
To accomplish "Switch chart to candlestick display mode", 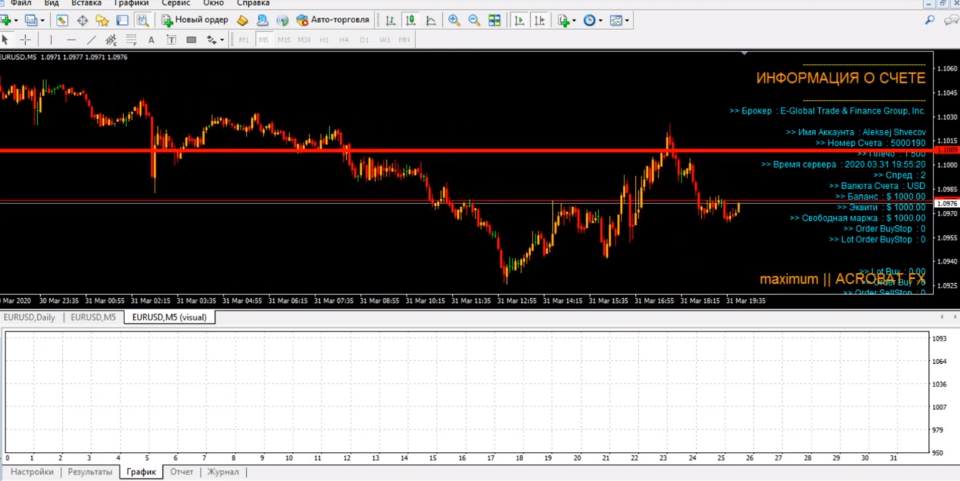I will (x=411, y=20).
